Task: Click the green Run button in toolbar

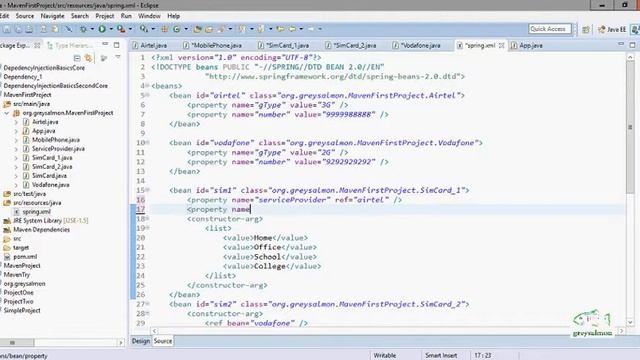Action: pyautogui.click(x=102, y=29)
